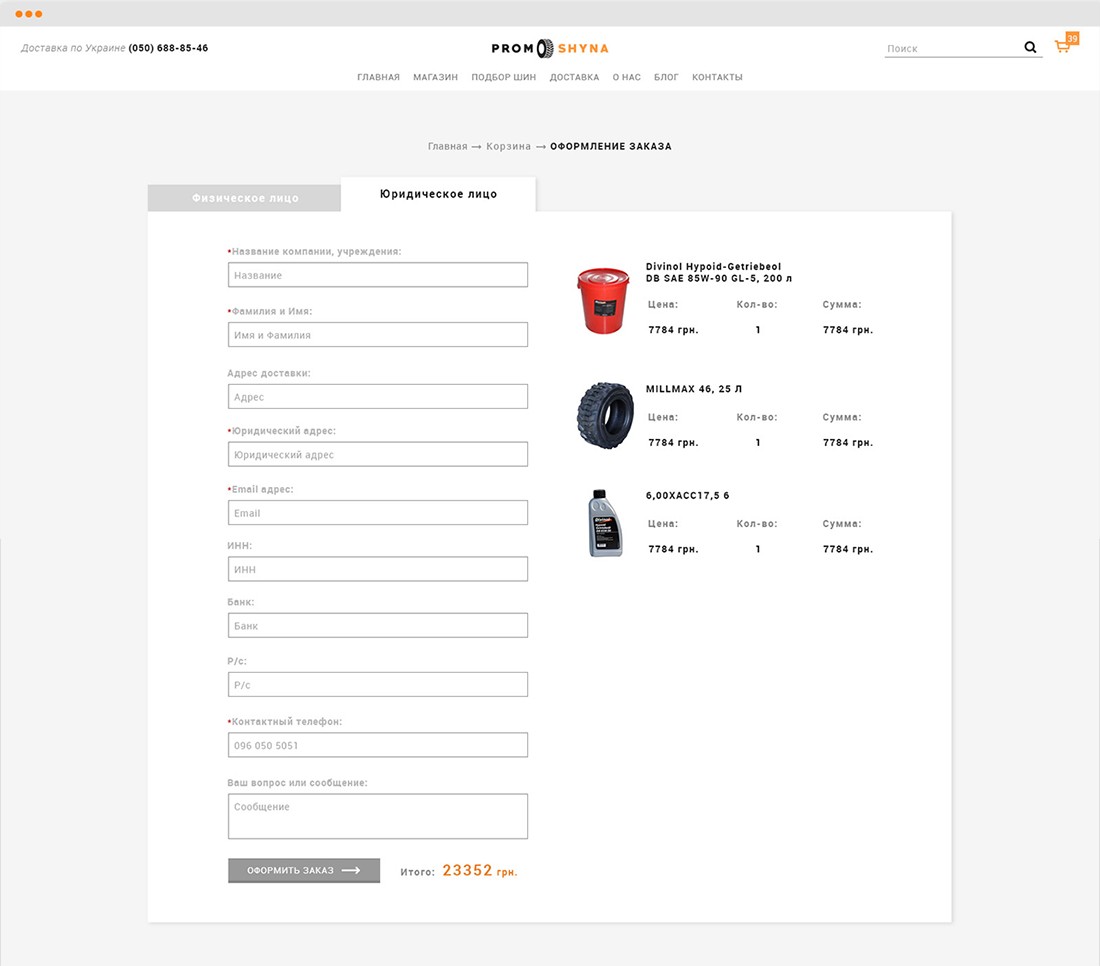Click the 'Ваш вопрос или сообщение:' label
Screen dimensions: 1100x966
297,782
